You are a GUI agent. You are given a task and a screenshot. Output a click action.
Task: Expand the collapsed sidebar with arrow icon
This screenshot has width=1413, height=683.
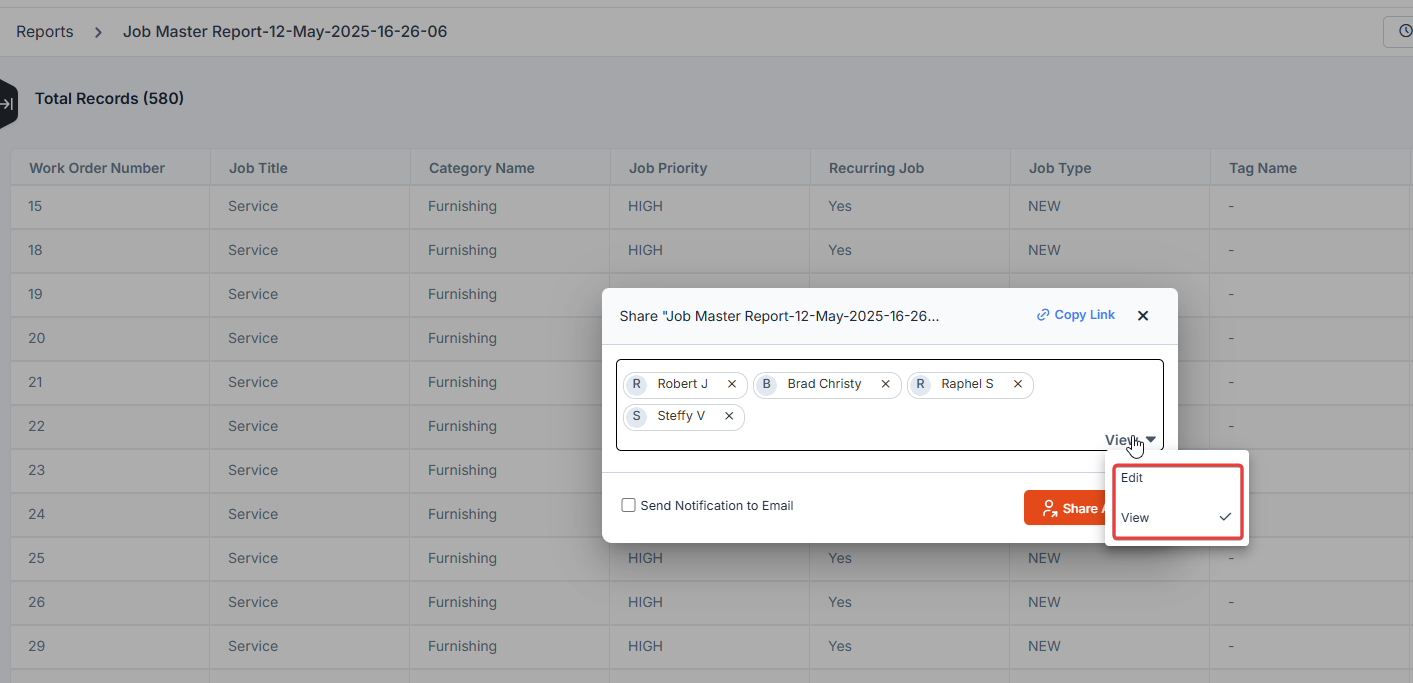tap(7, 104)
